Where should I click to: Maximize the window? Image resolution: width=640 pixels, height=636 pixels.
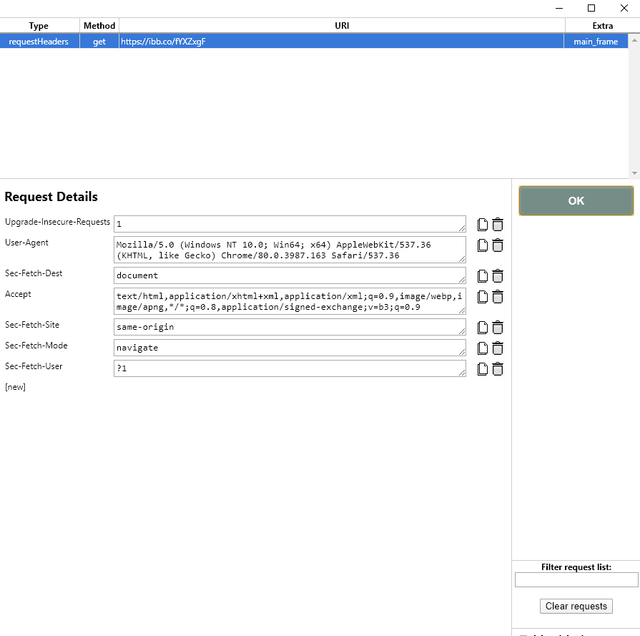point(591,8)
